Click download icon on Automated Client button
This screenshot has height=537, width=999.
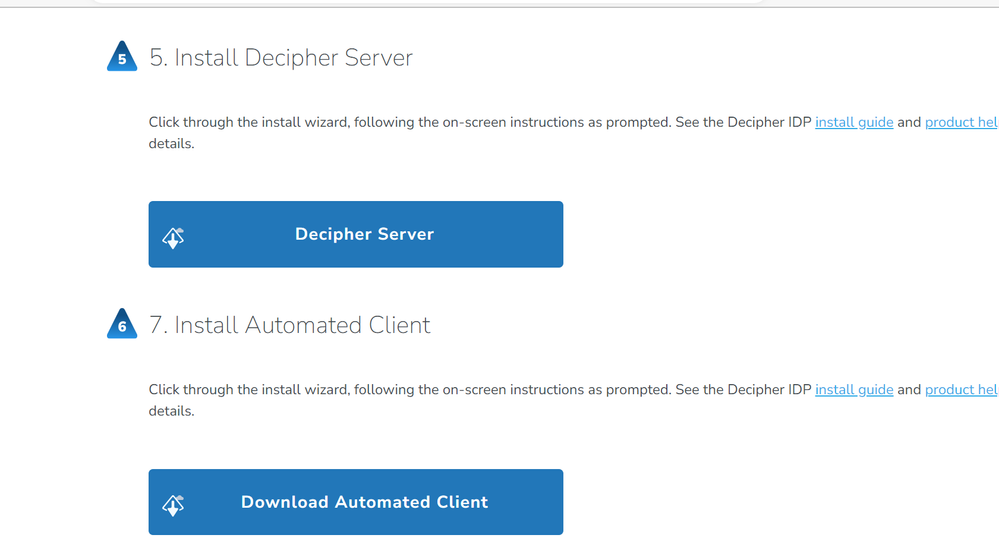point(173,505)
